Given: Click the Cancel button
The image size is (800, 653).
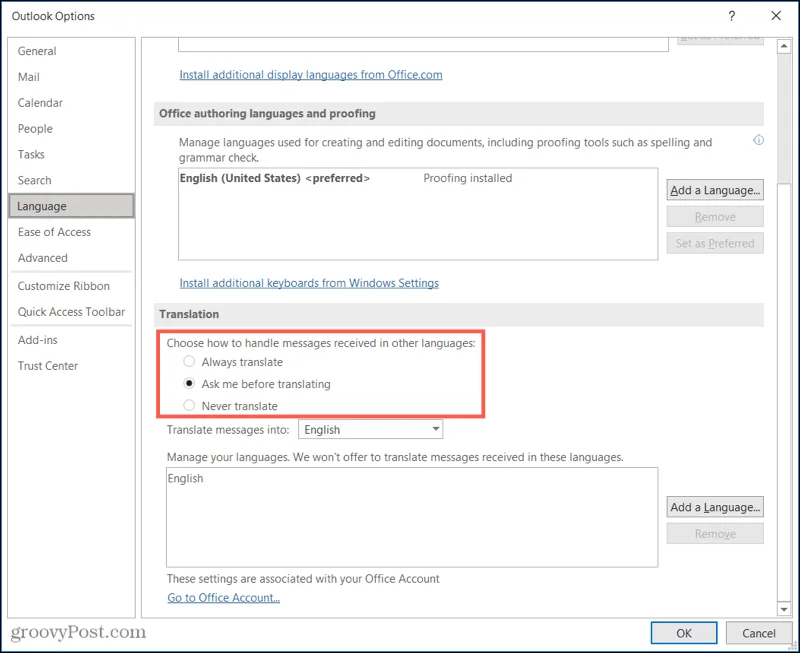Looking at the screenshot, I should coord(759,633).
